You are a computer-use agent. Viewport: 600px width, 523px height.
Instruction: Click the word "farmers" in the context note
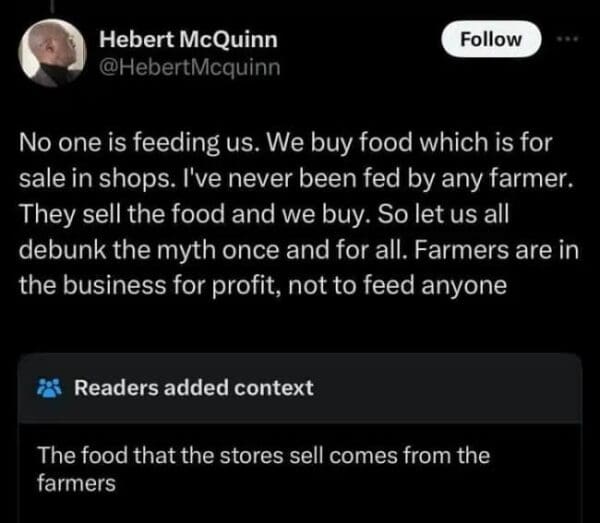pyautogui.click(x=75, y=485)
